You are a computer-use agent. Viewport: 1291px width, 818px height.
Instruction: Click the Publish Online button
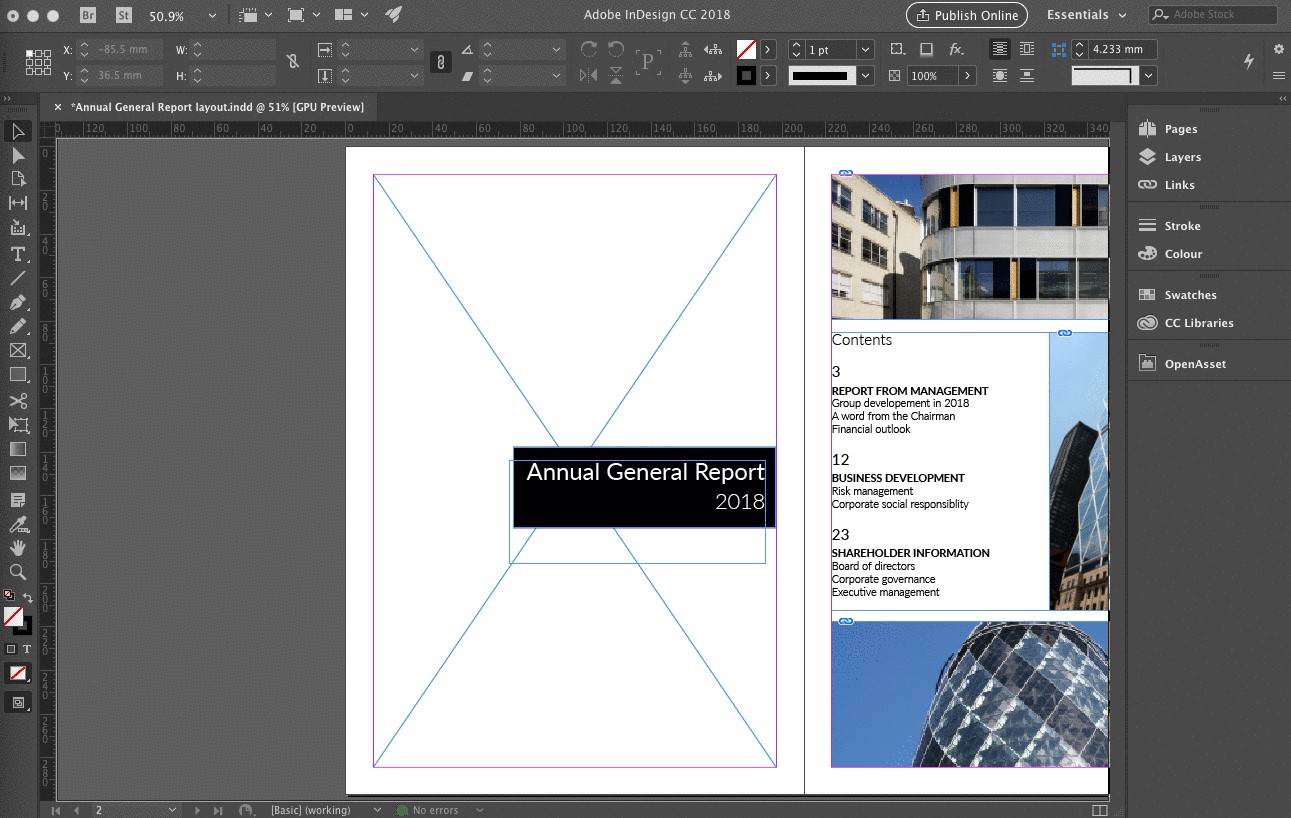pos(966,15)
